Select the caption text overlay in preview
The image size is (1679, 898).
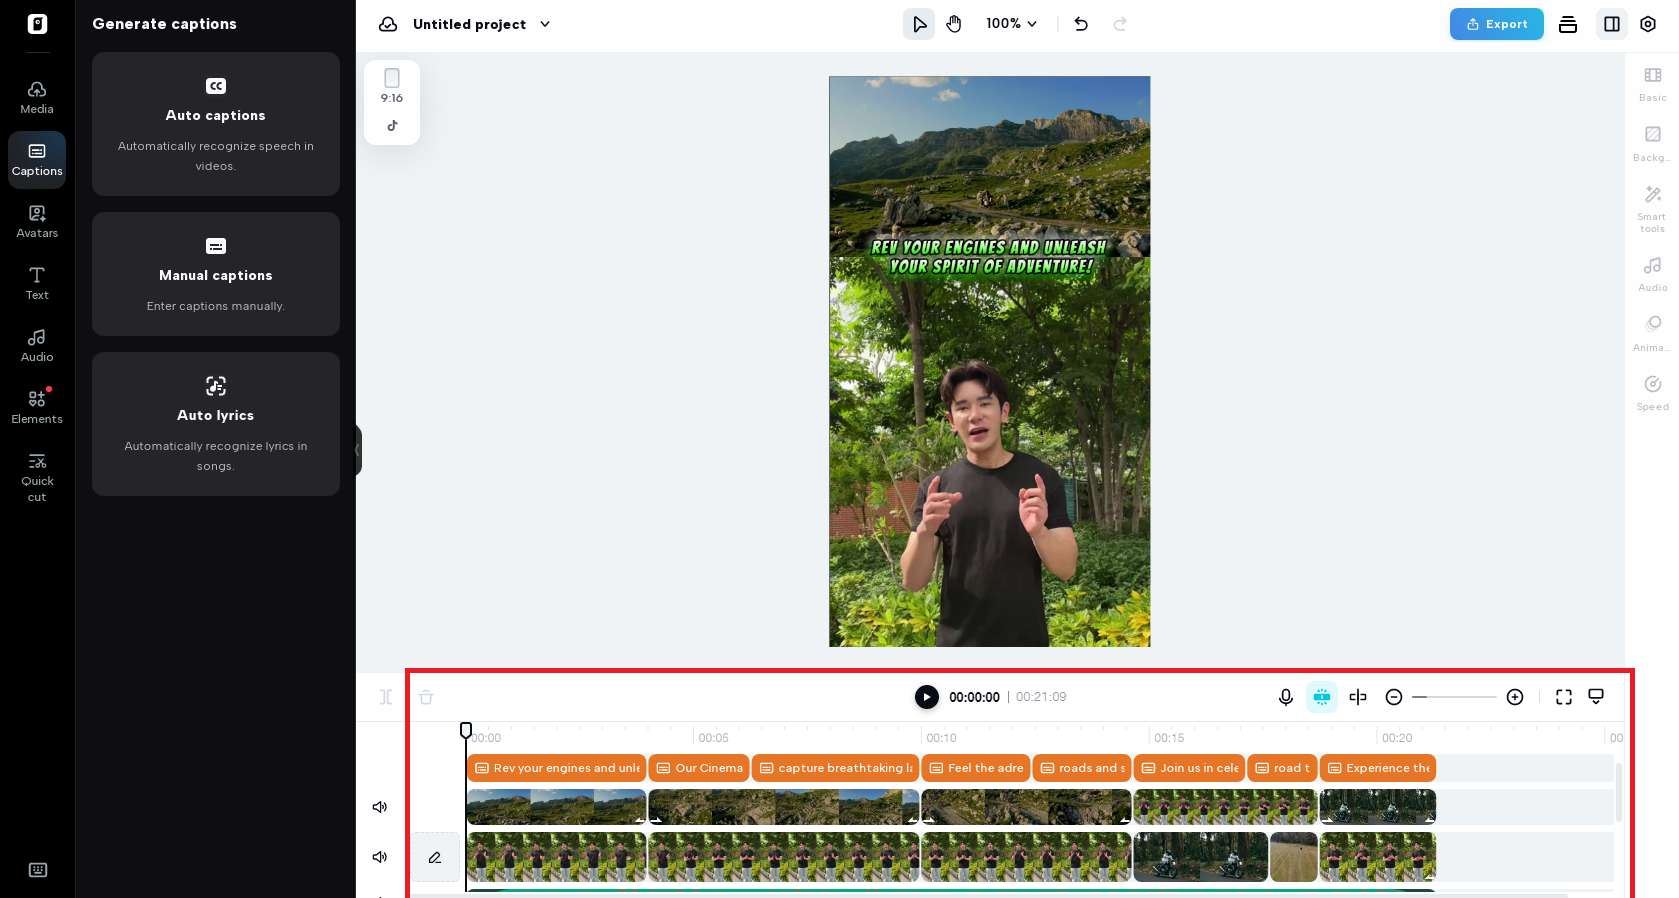pyautogui.click(x=990, y=257)
